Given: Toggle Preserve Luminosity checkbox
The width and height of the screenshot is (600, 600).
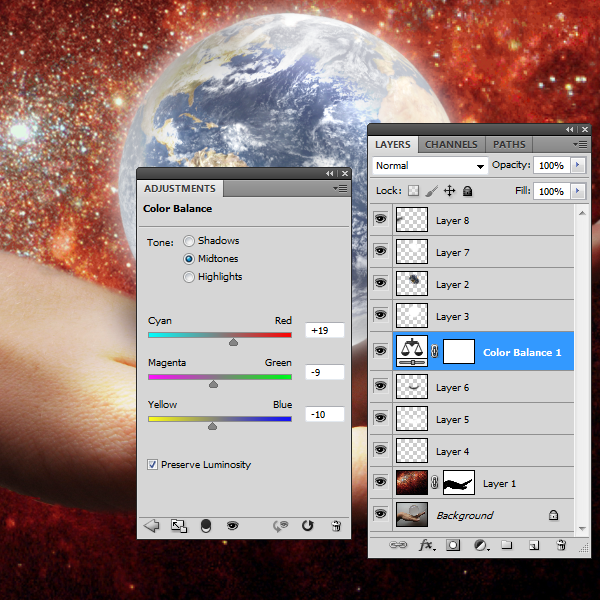Looking at the screenshot, I should click(x=152, y=465).
